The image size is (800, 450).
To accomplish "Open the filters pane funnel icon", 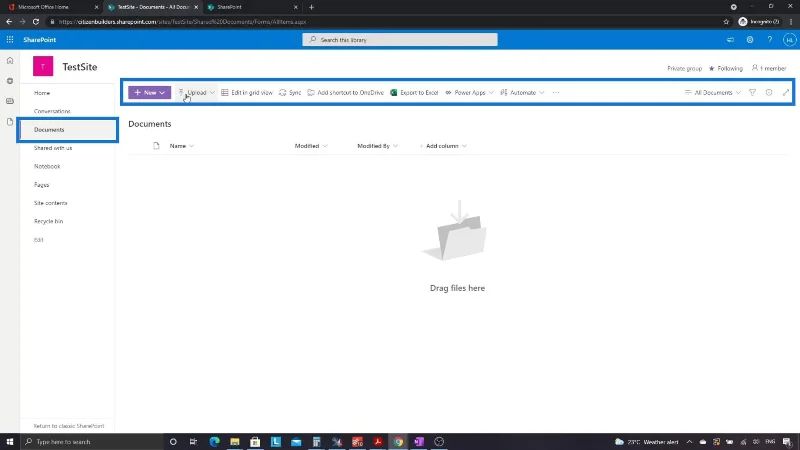I will [752, 92].
